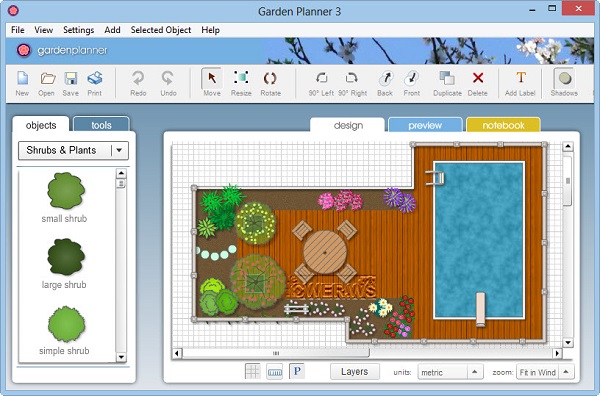Add Label with the T icon
Image resolution: width=600 pixels, height=396 pixels.
(x=520, y=83)
